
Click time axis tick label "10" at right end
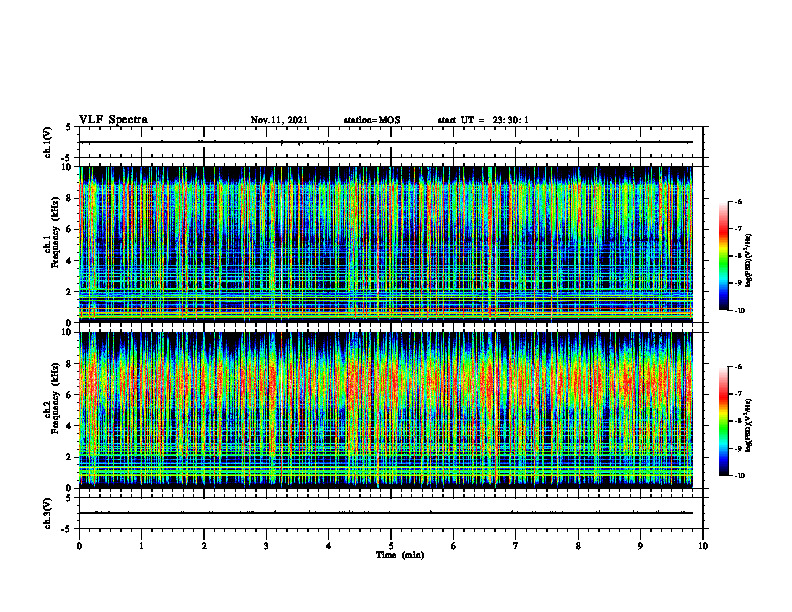703,546
